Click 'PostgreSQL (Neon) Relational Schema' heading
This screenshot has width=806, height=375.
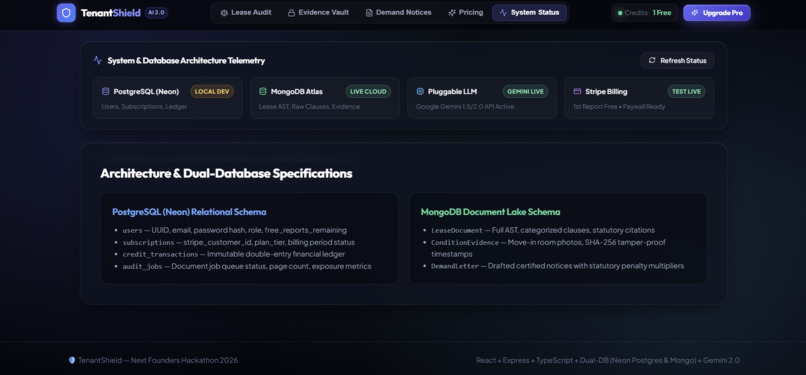[x=189, y=212]
